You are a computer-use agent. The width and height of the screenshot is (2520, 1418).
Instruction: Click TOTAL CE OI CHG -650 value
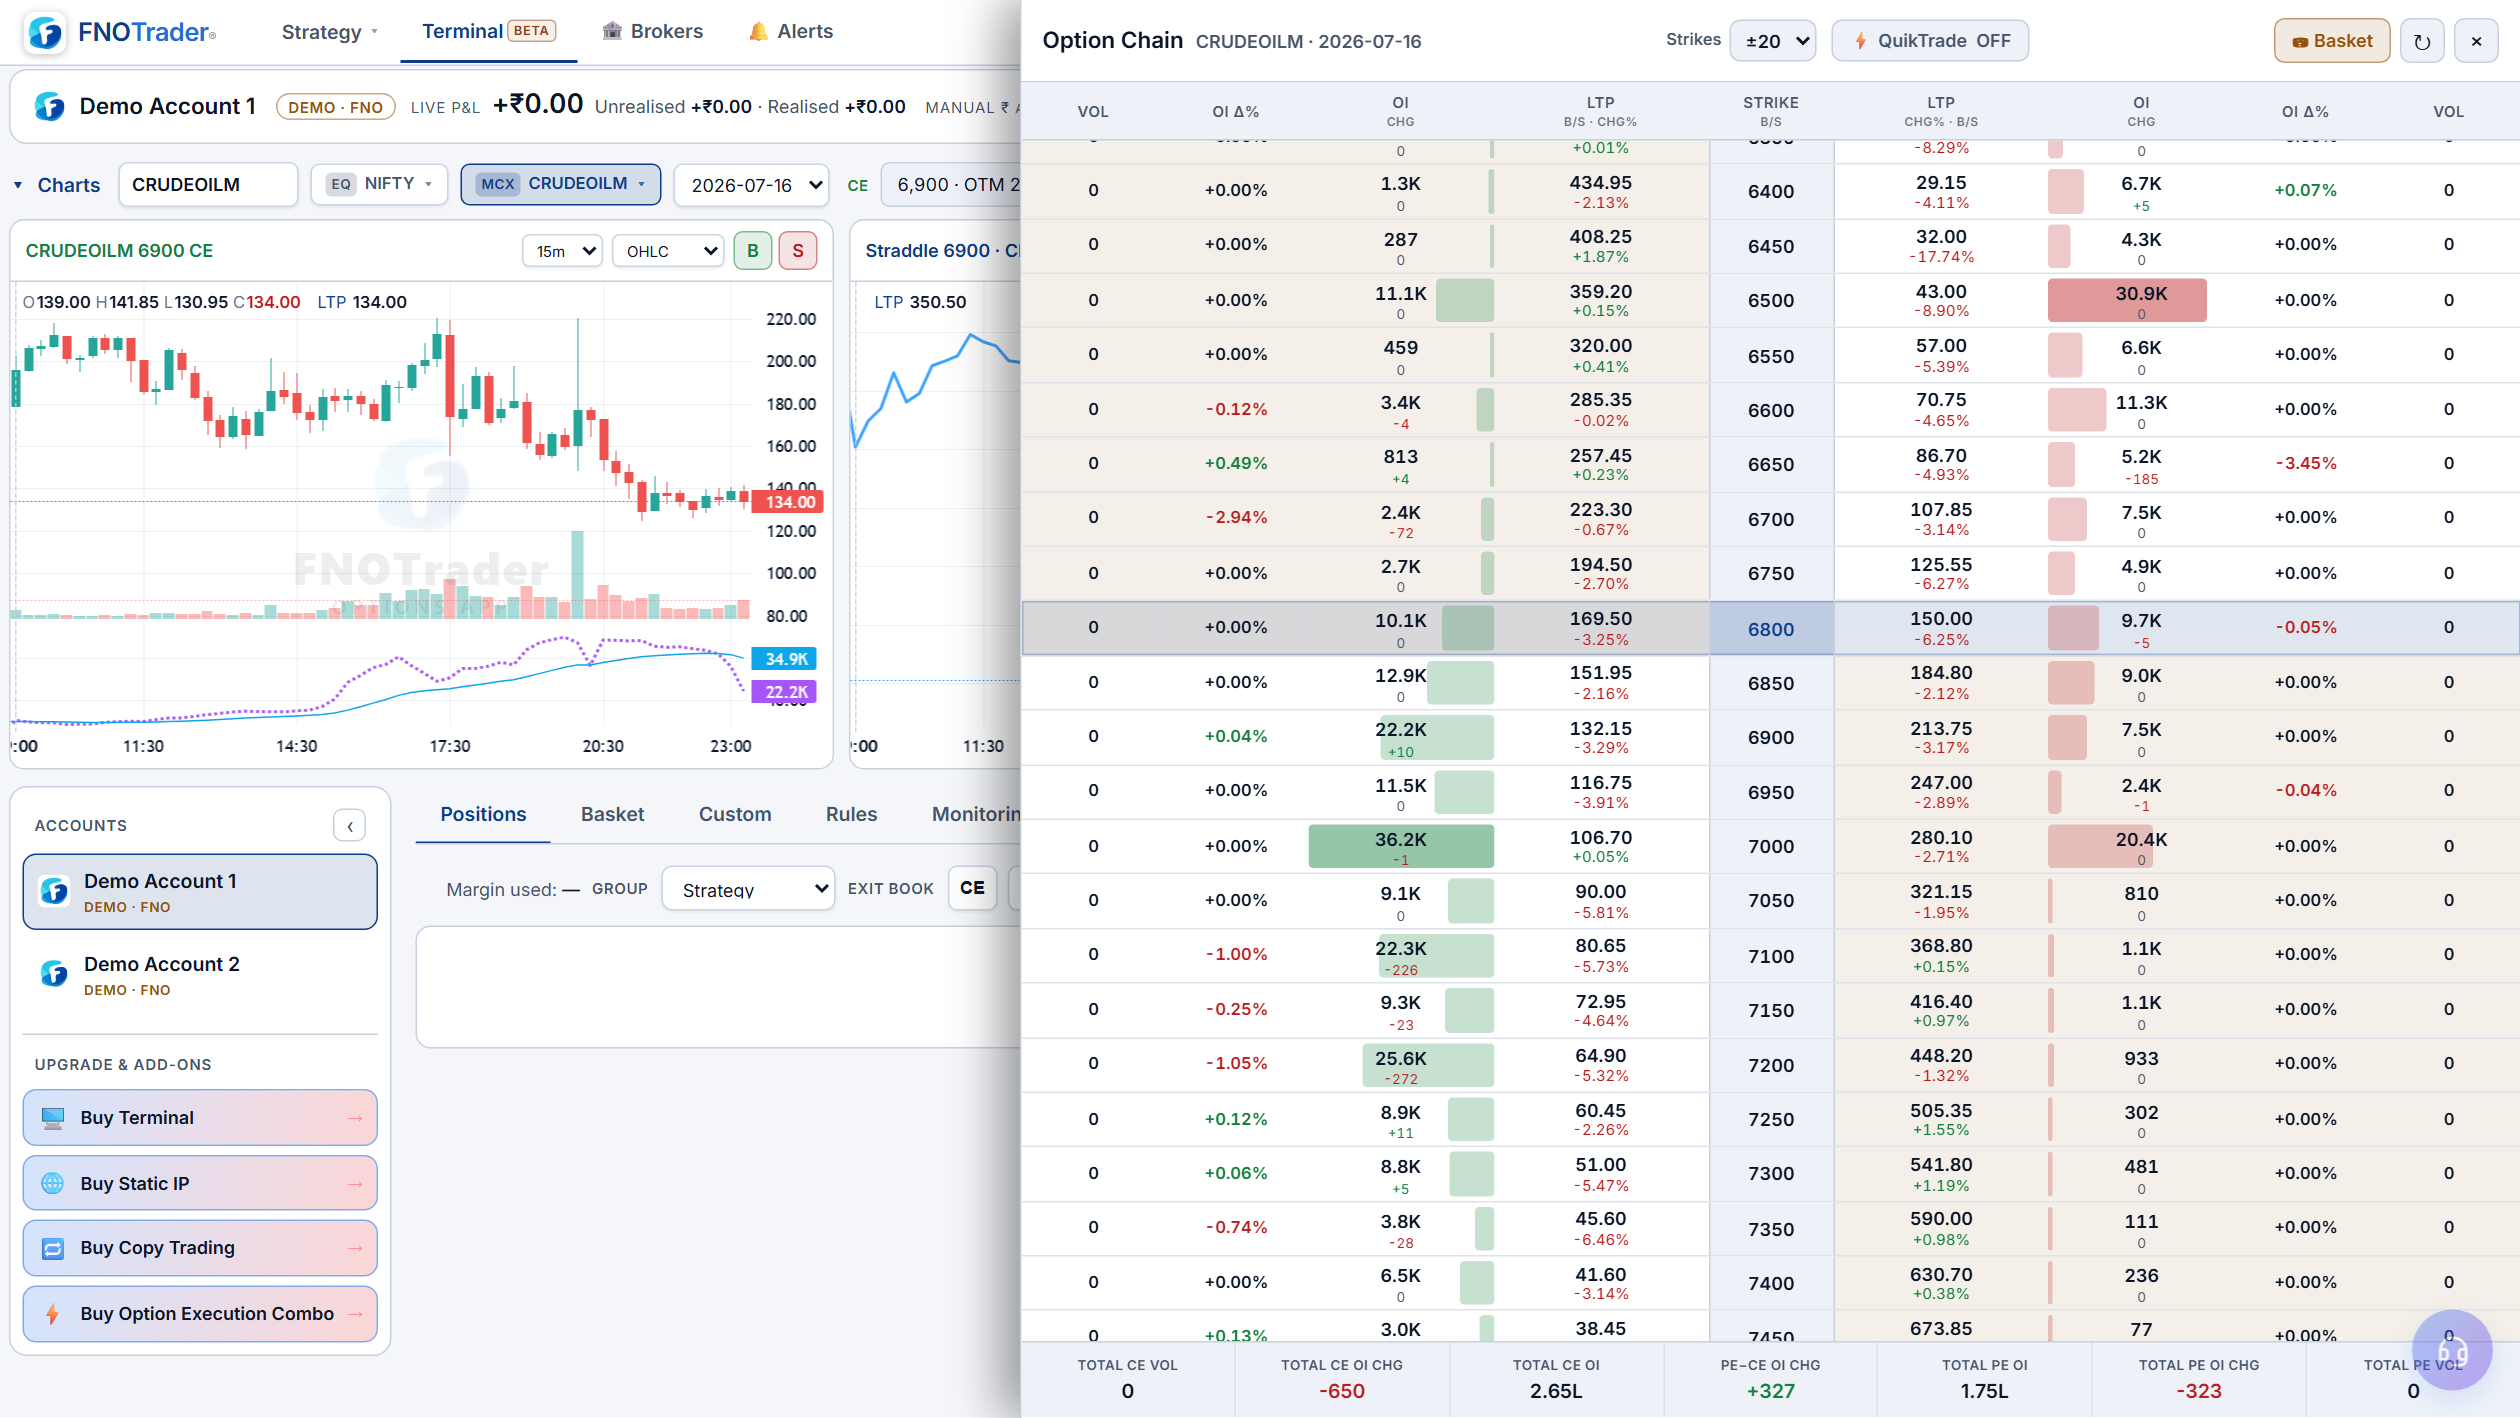[1342, 1391]
